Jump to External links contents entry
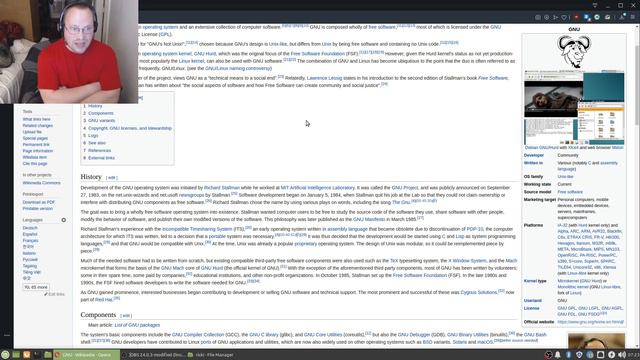The height and width of the screenshot is (360, 640). coord(101,158)
